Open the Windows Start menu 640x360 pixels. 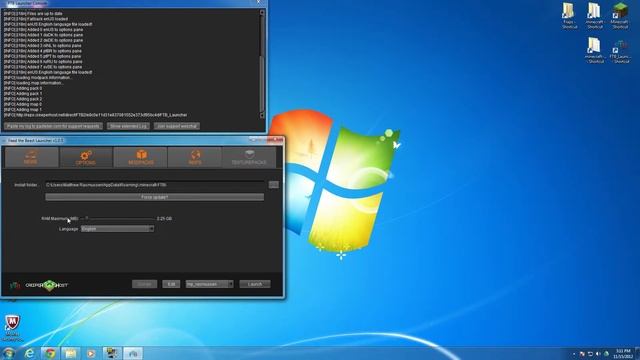(x=9, y=353)
